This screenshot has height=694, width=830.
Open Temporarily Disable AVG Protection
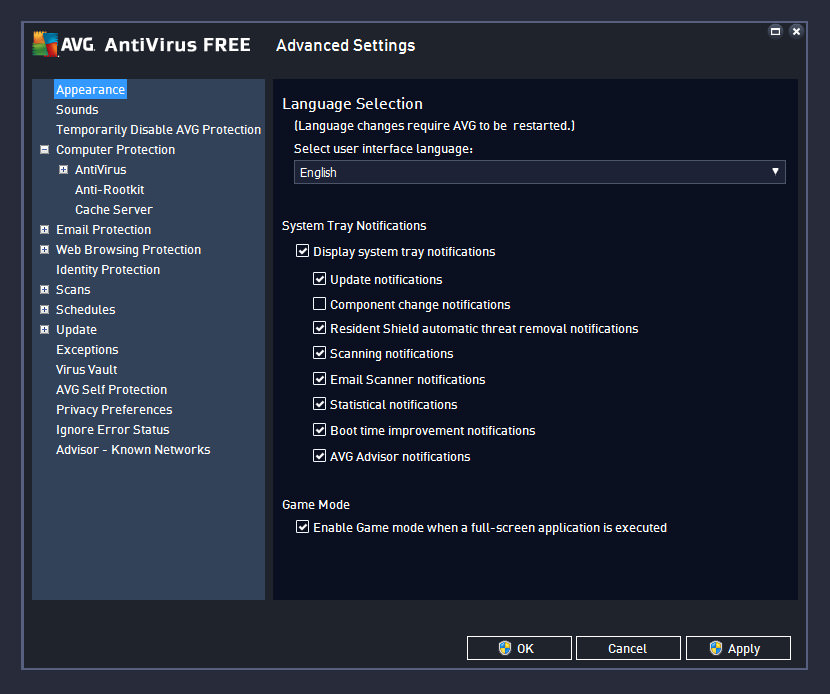coord(159,130)
